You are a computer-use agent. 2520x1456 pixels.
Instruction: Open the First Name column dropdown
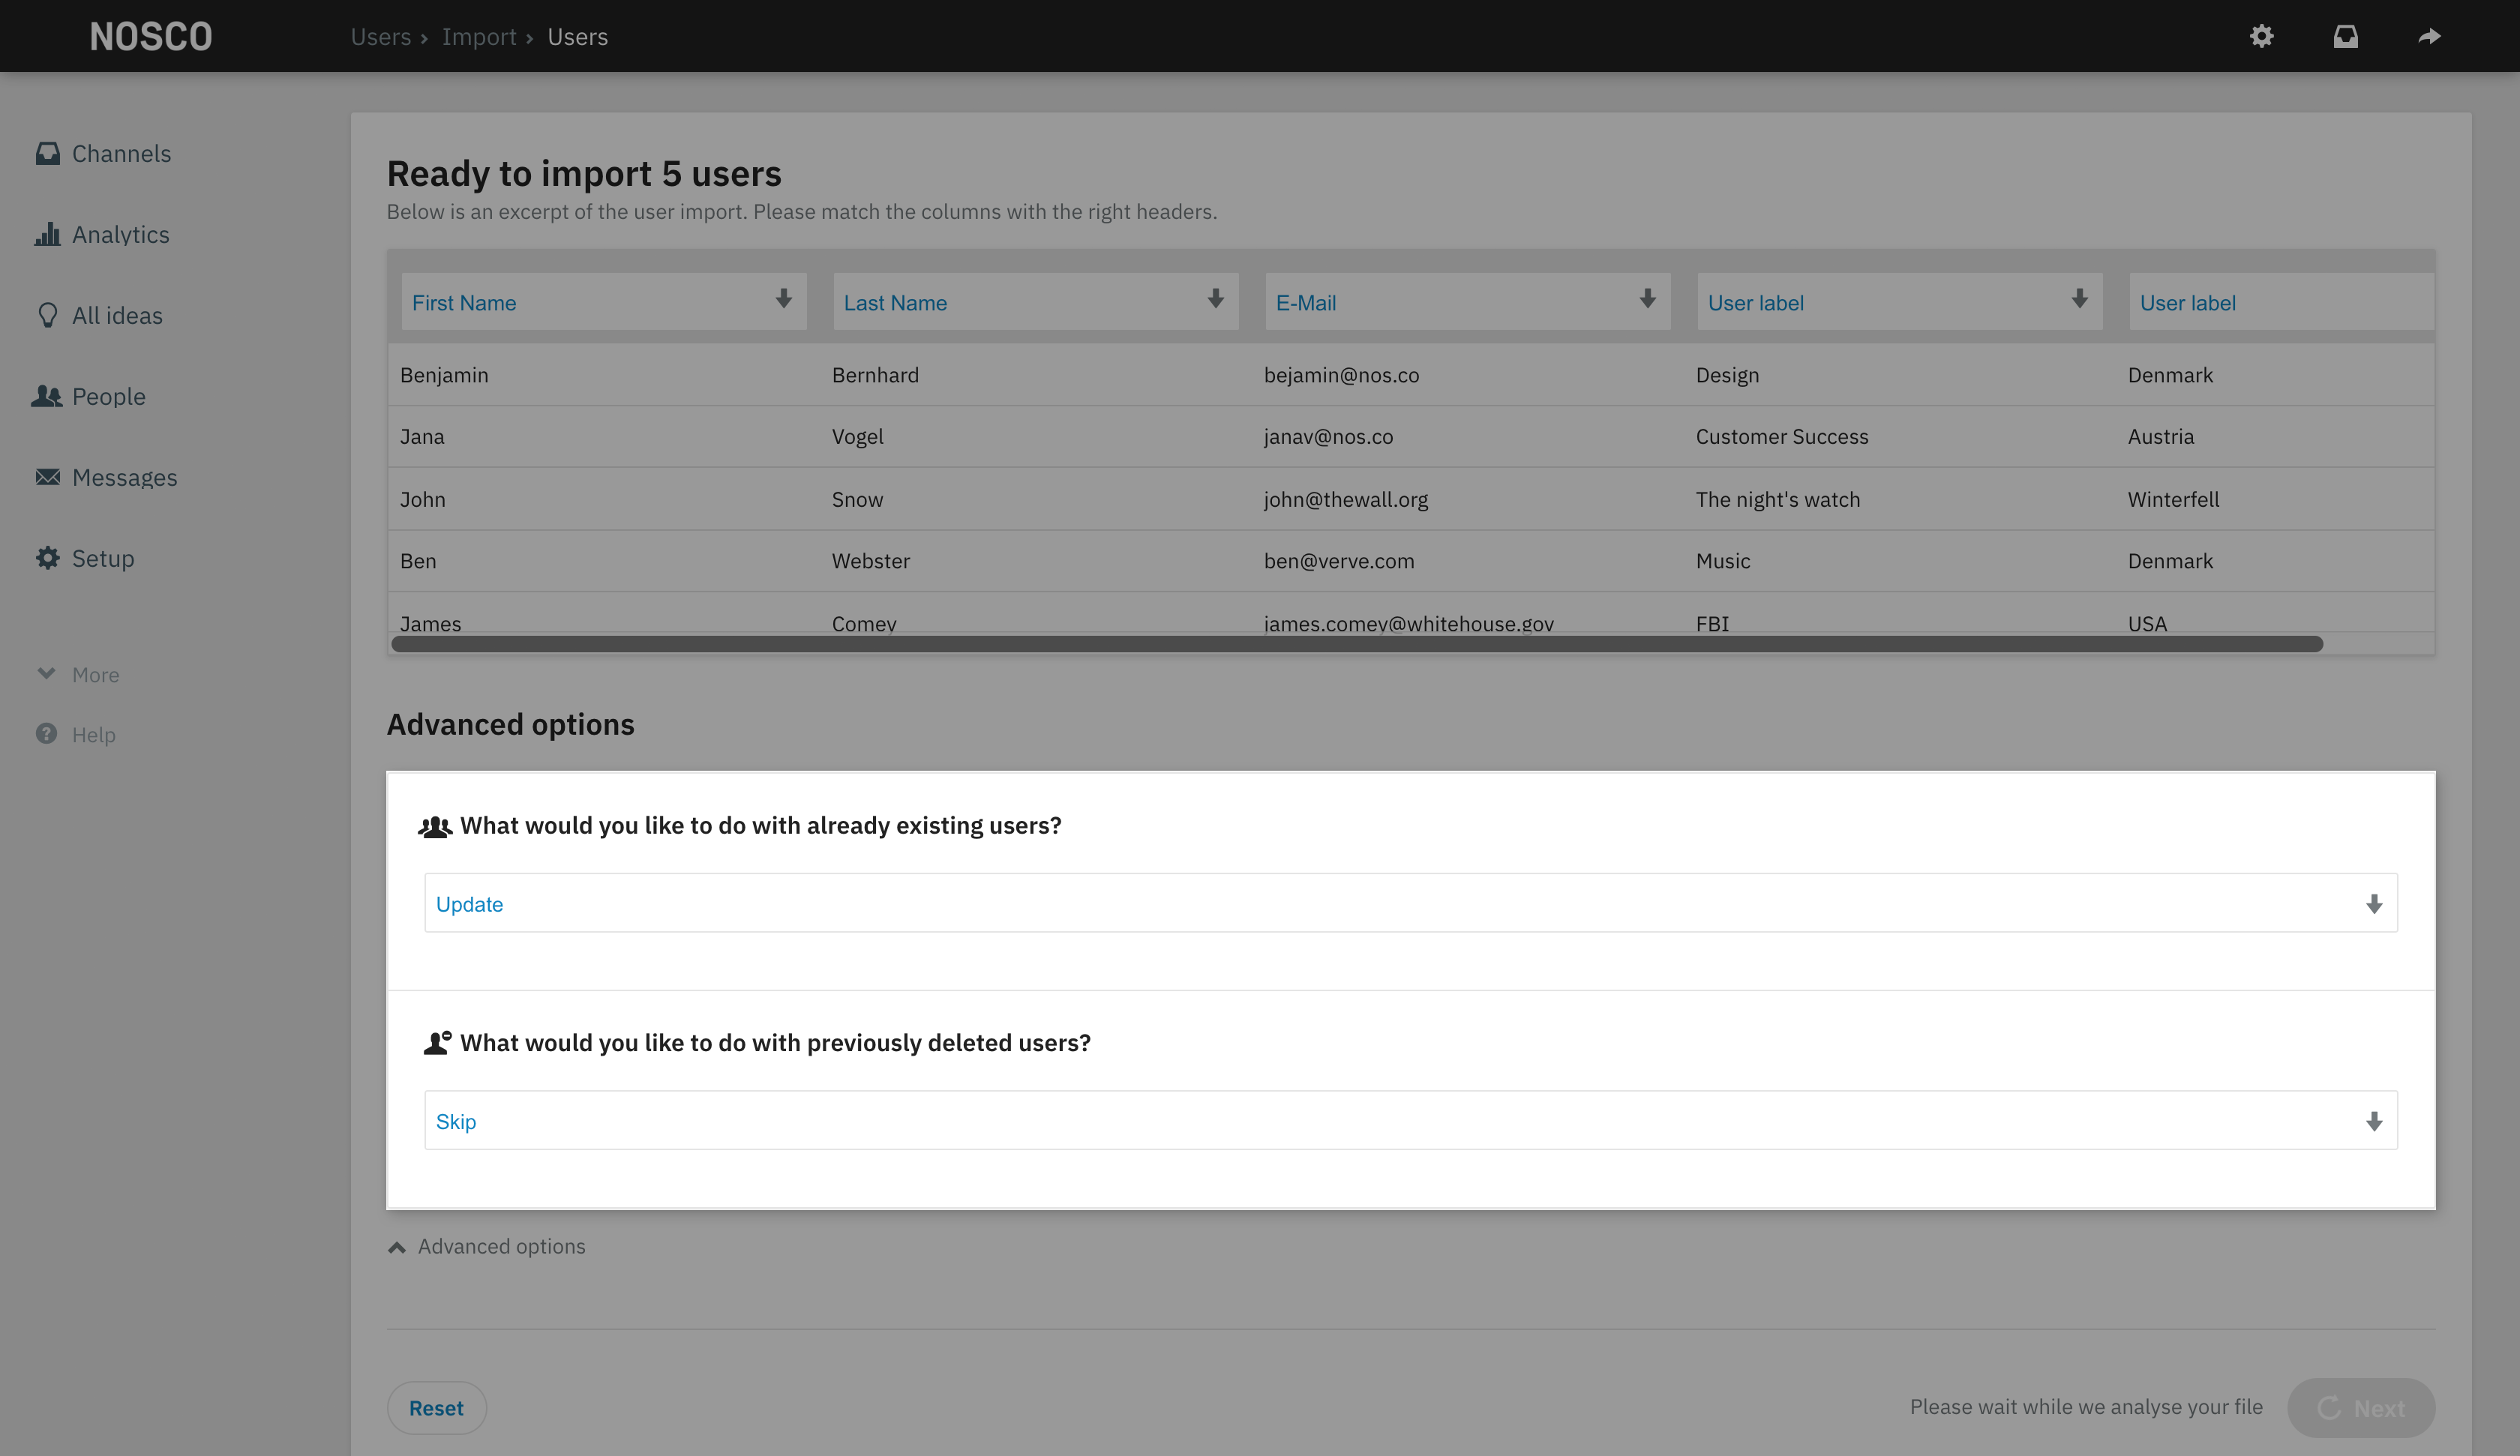[x=604, y=302]
